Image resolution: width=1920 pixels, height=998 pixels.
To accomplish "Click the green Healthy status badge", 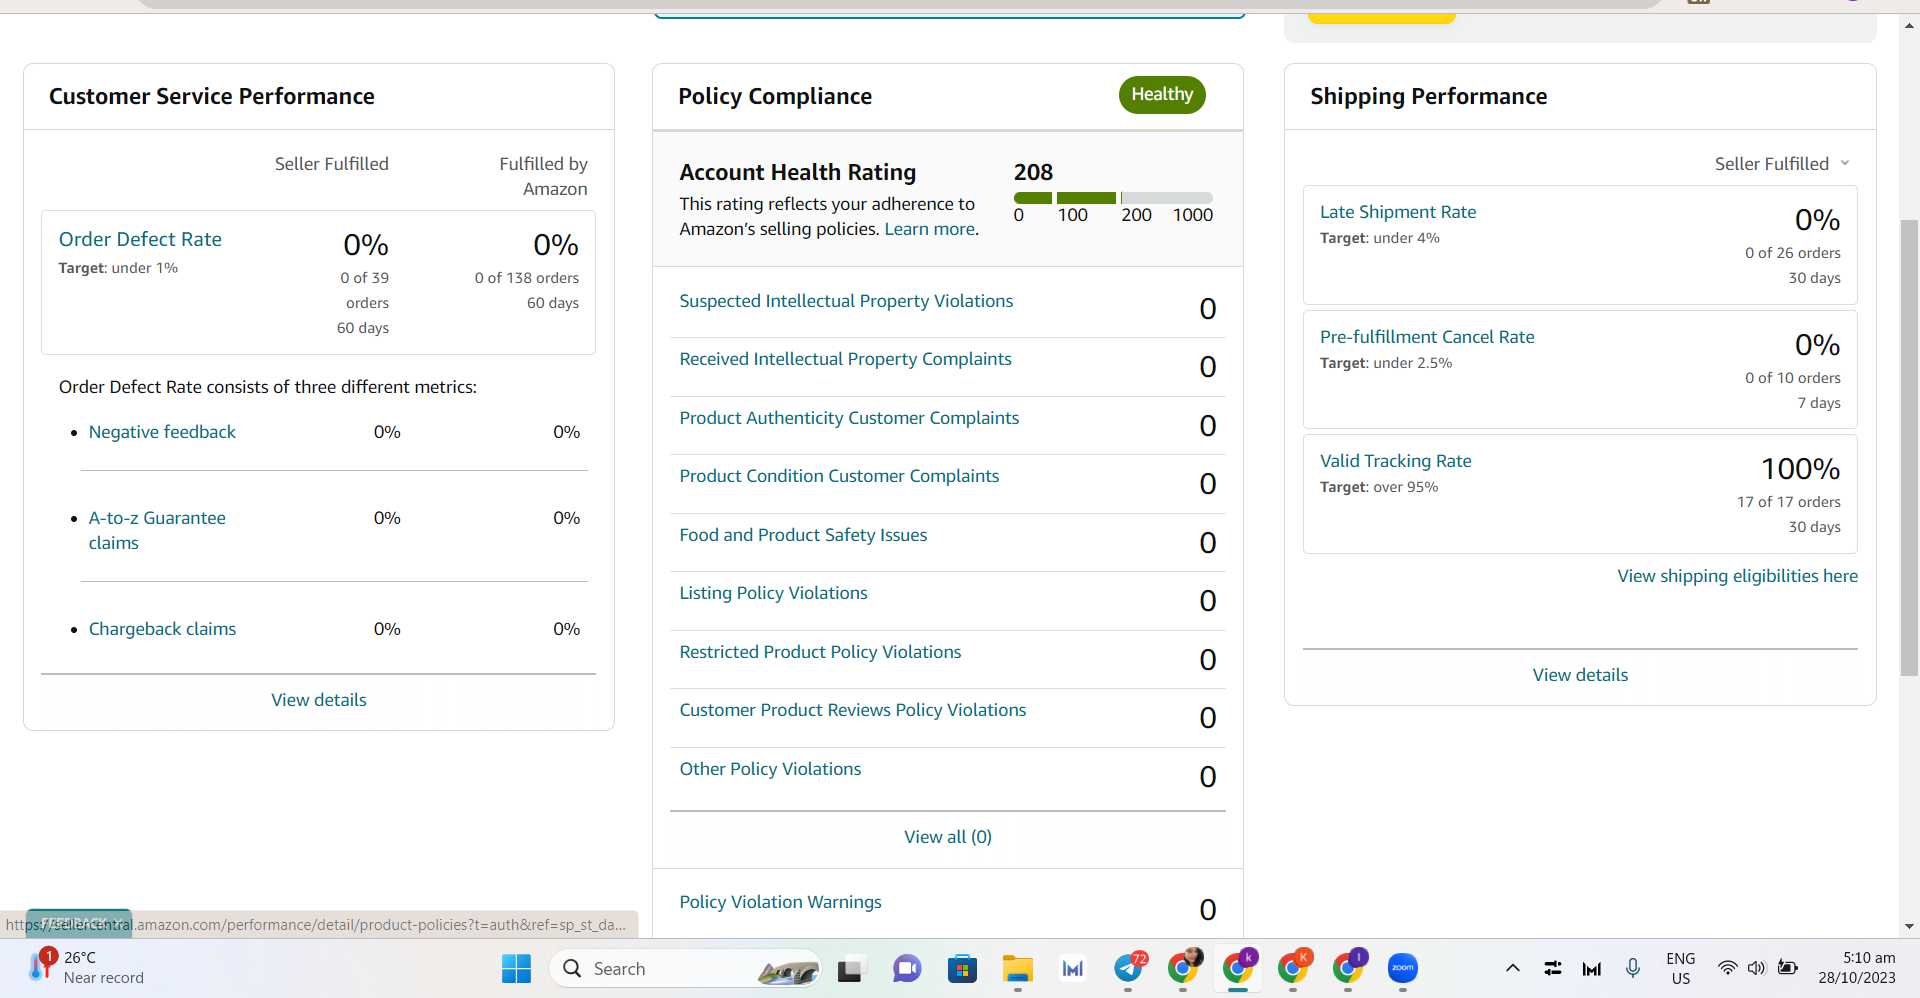I will pos(1162,95).
